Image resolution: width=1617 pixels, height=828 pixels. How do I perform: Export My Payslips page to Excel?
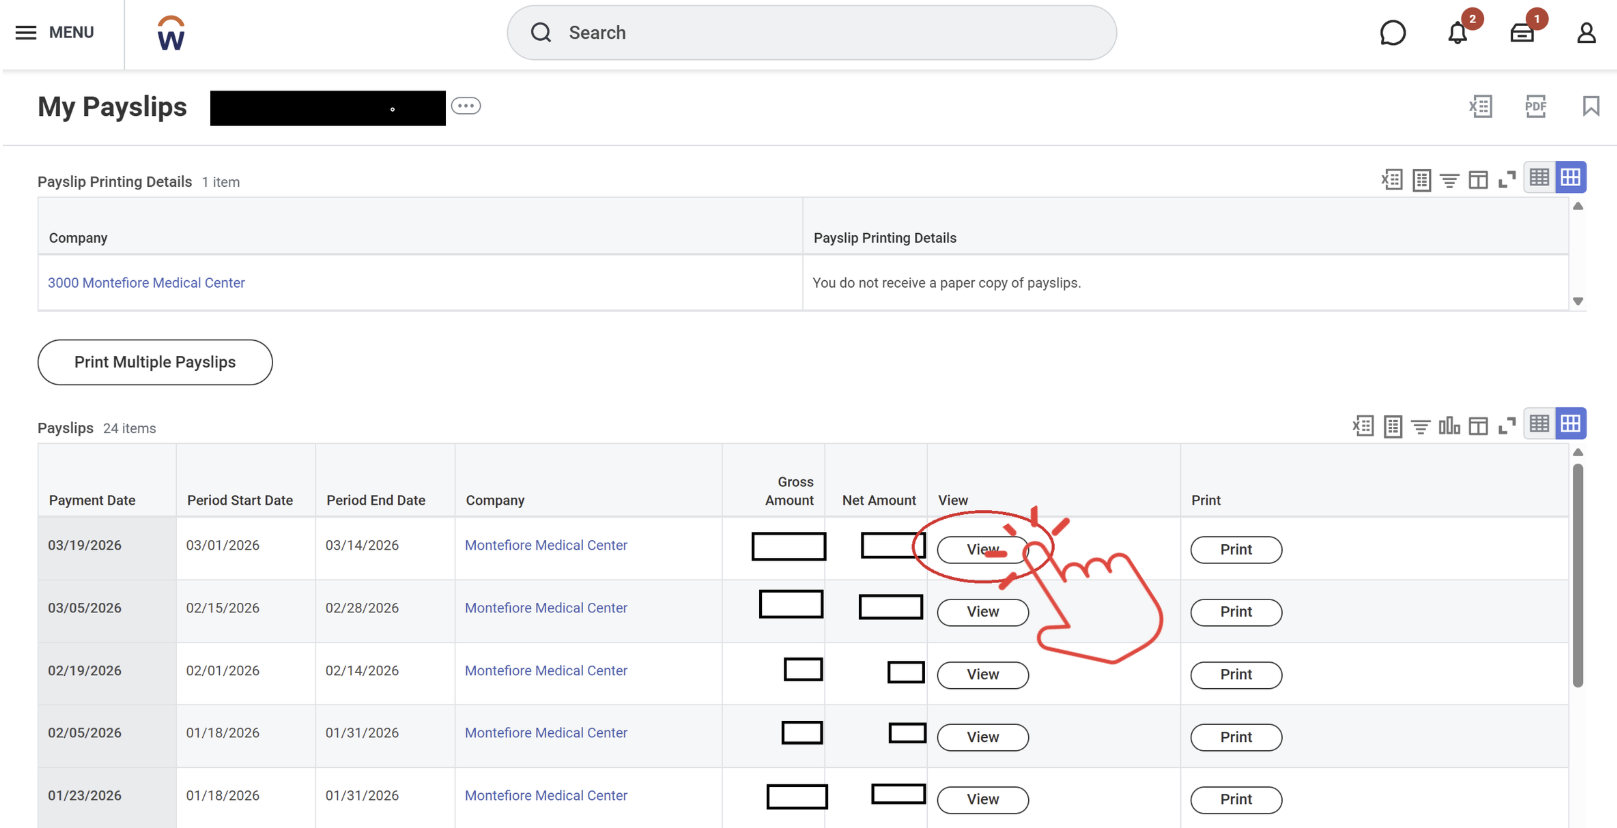(x=1481, y=106)
